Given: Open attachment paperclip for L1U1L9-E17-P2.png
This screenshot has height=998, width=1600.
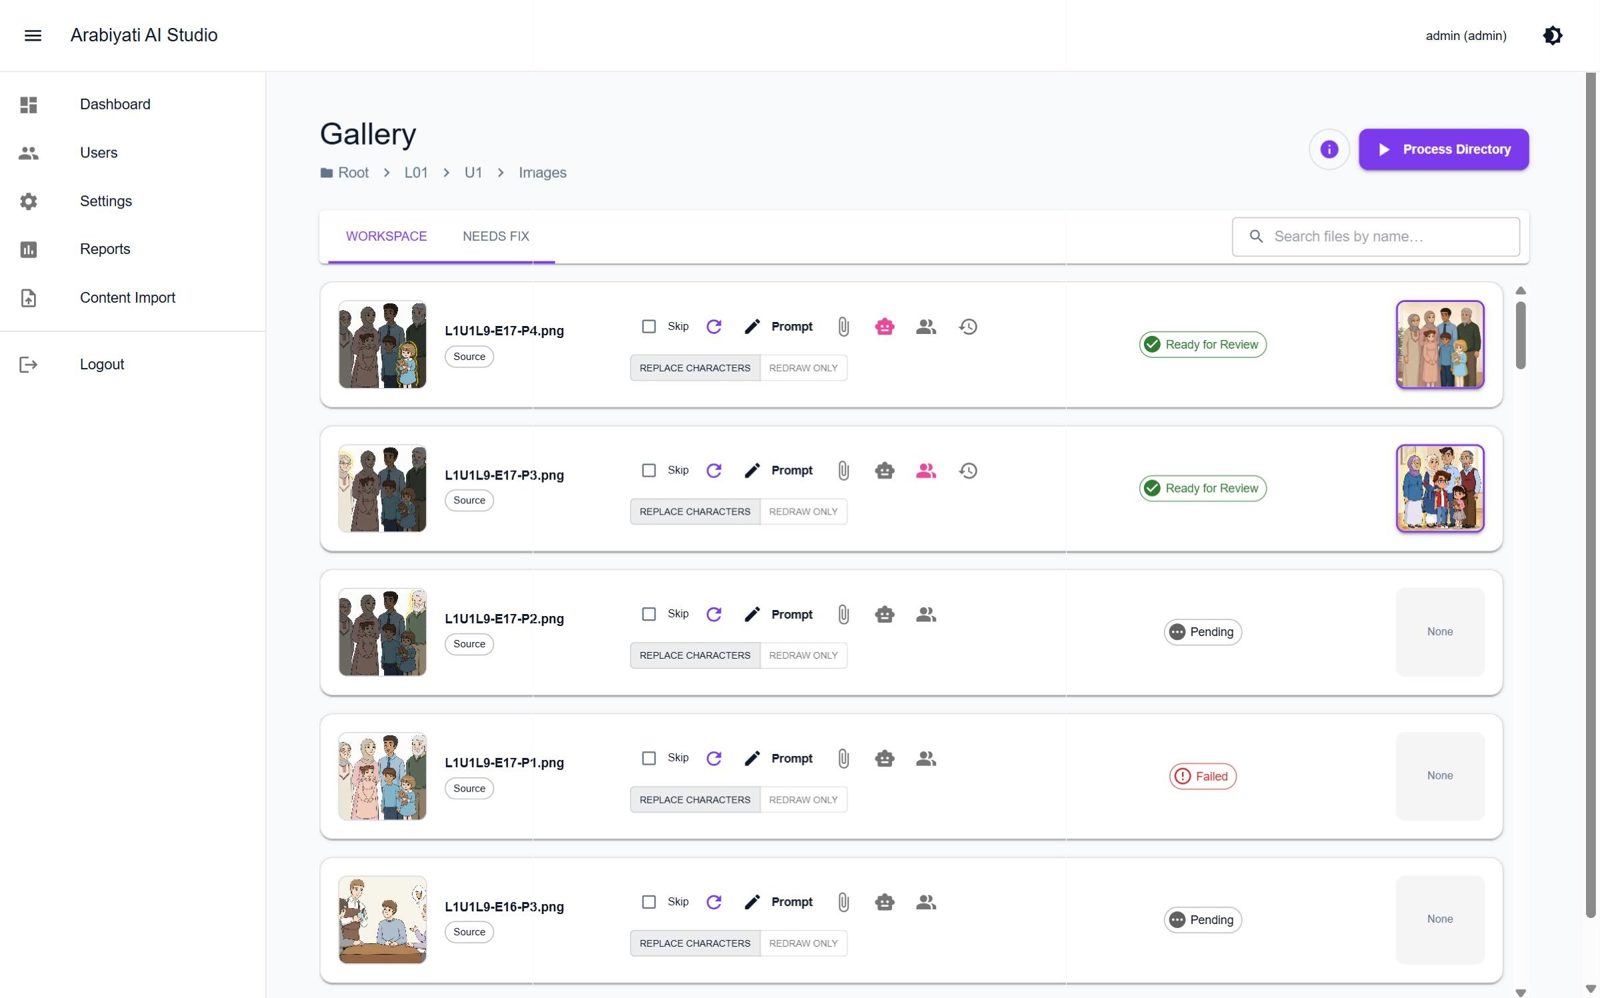Looking at the screenshot, I should [x=843, y=615].
